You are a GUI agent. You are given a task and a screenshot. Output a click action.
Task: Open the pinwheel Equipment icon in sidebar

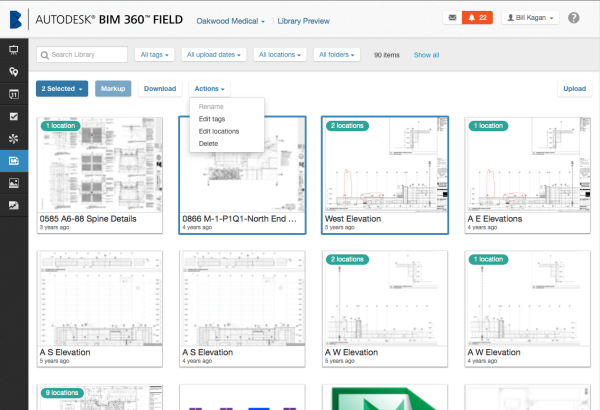[14, 139]
